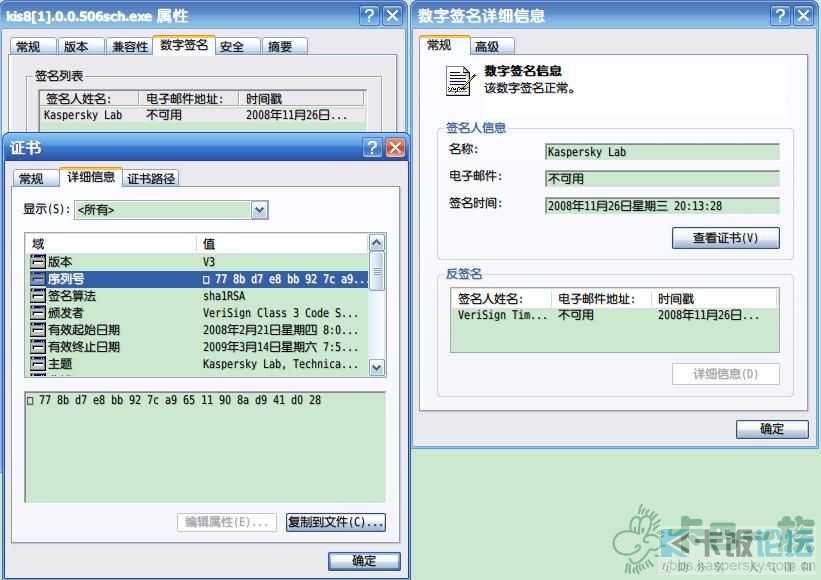821x580 pixels.
Task: Click 2008年11月26日 timestamp in 反签名 list
Action: point(708,315)
